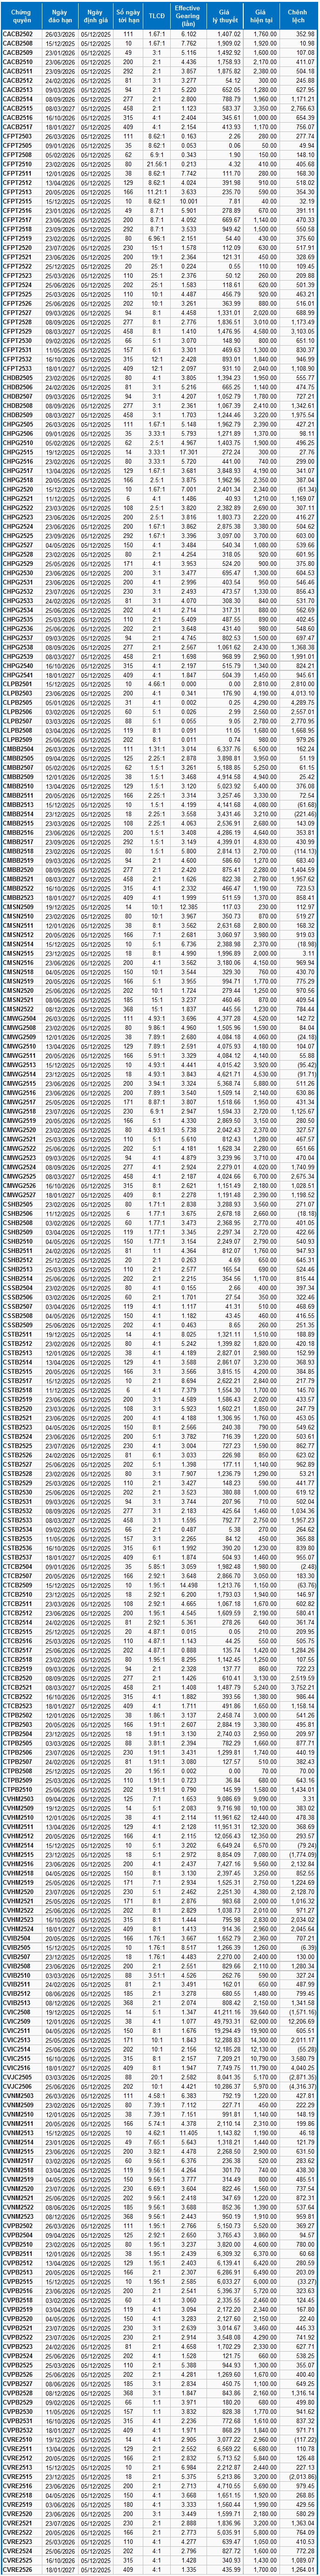Click the "Ngày định giá" column header
Image resolution: width=320 pixels, height=2576 pixels.
95,16
